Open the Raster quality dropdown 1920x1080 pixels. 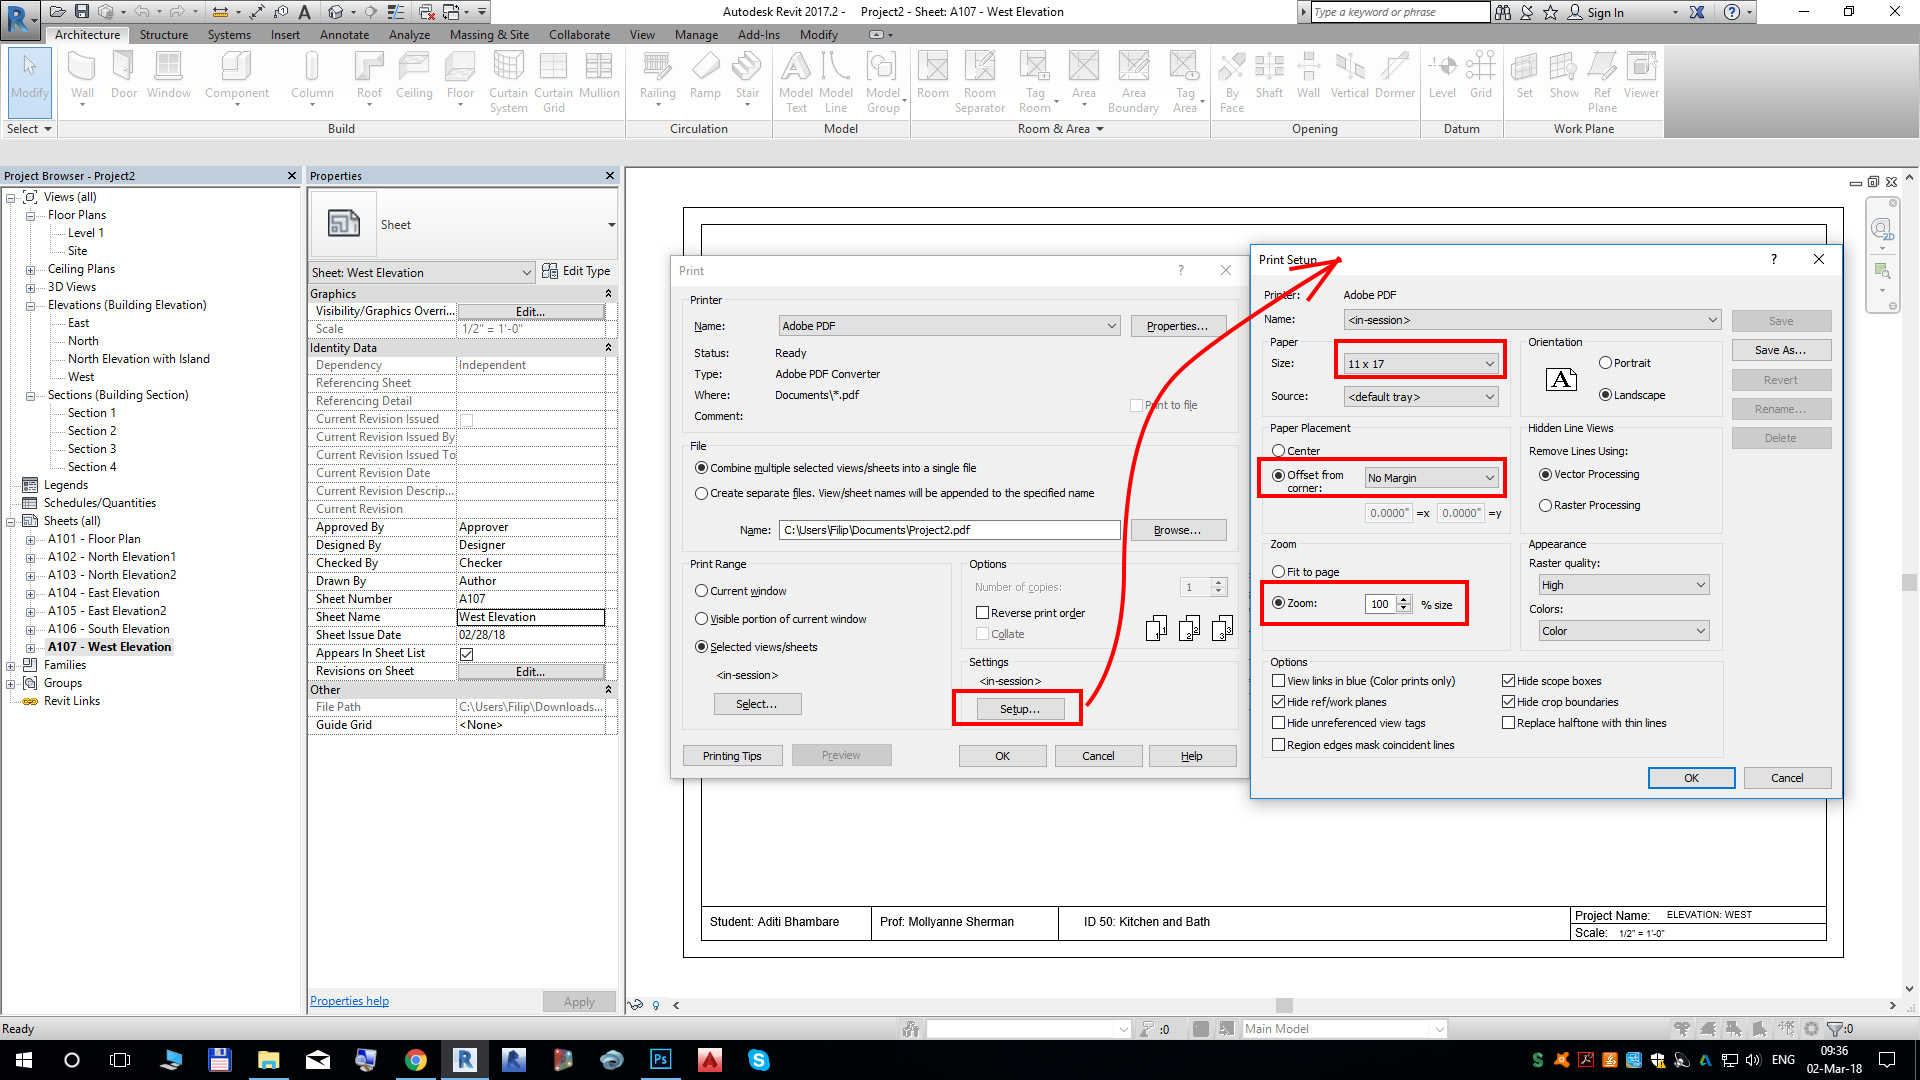coord(1624,585)
